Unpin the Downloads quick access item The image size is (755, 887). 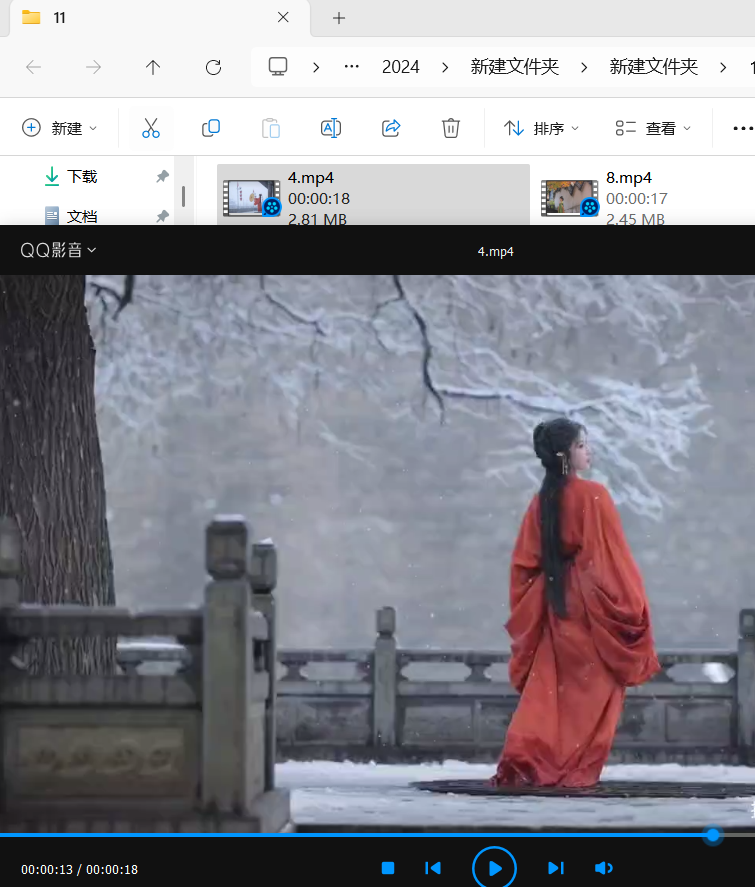point(162,176)
